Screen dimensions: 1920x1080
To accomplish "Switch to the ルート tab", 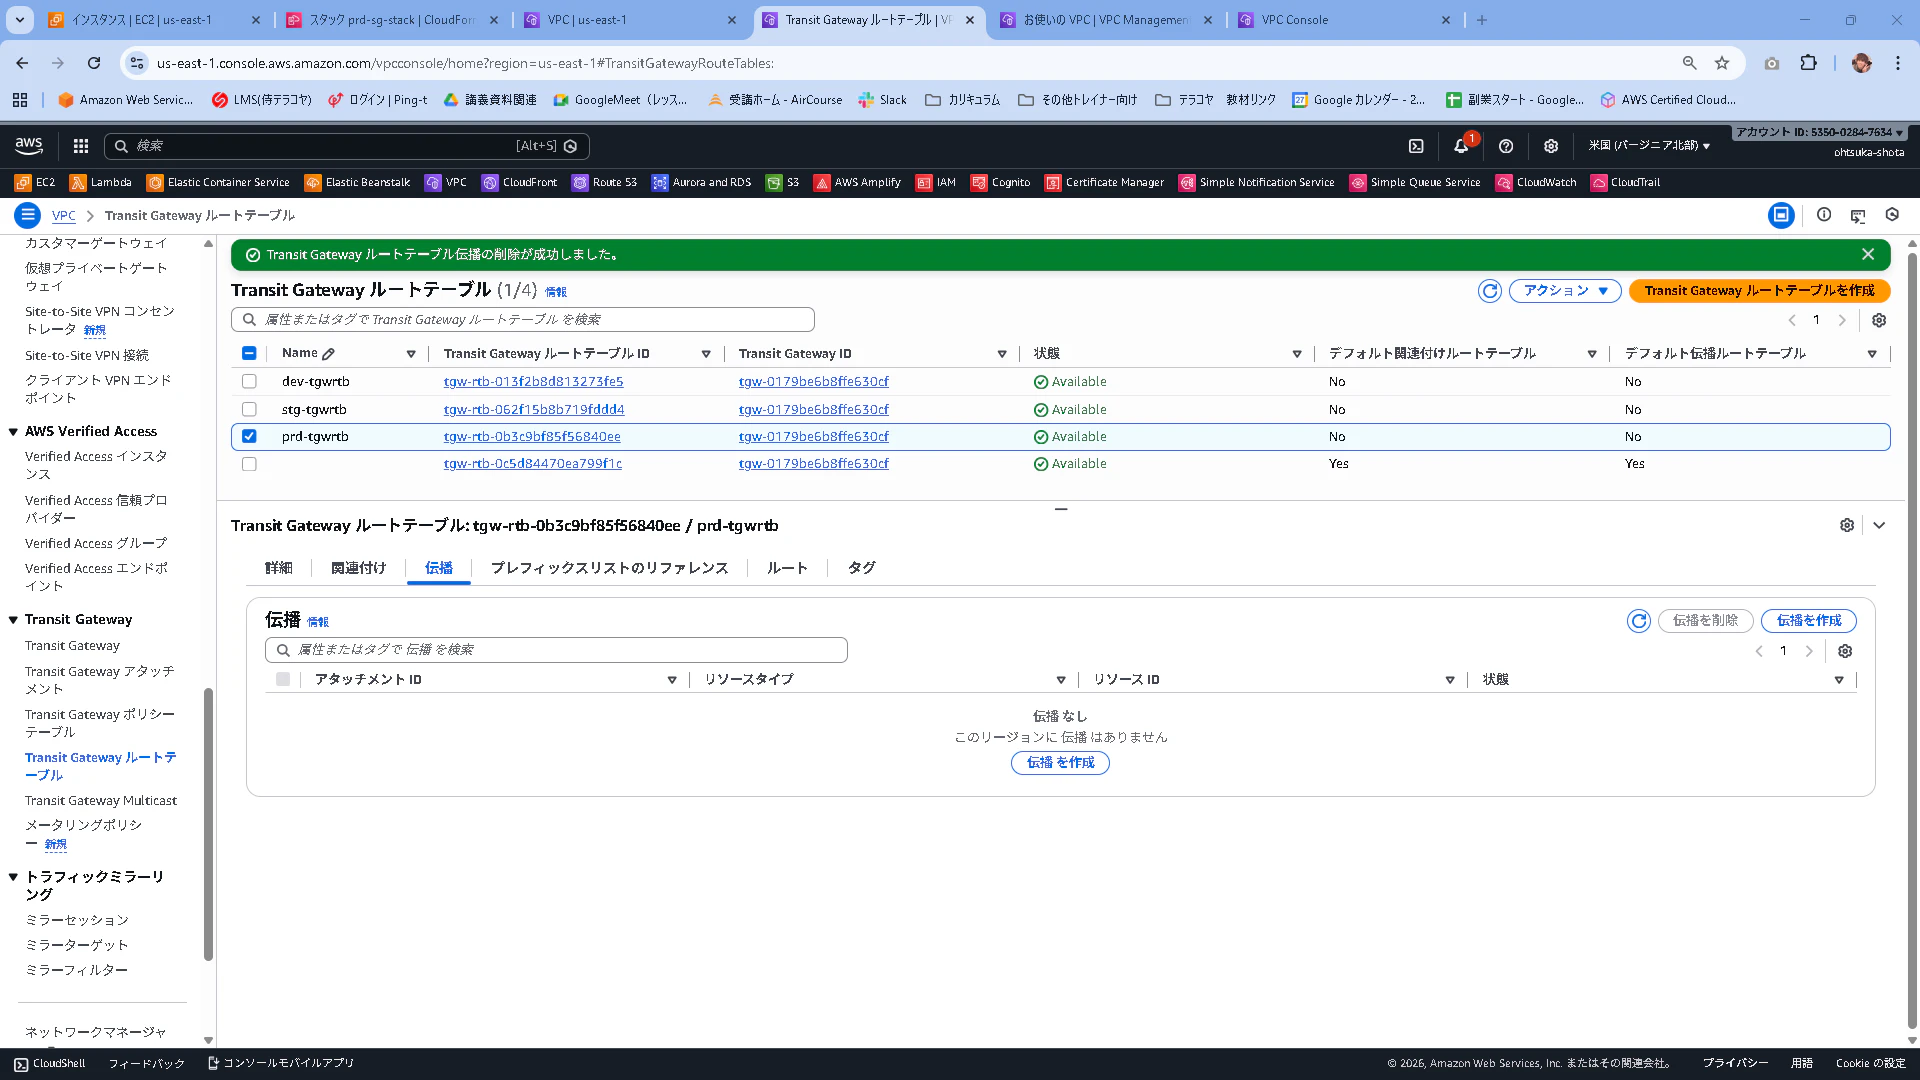I will coord(787,568).
